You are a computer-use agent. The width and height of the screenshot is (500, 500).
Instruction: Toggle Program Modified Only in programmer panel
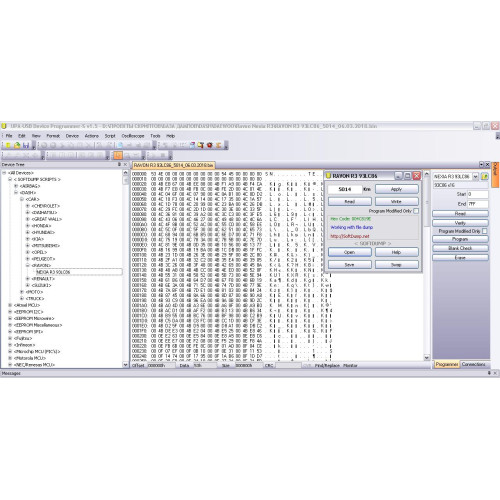[484, 231]
